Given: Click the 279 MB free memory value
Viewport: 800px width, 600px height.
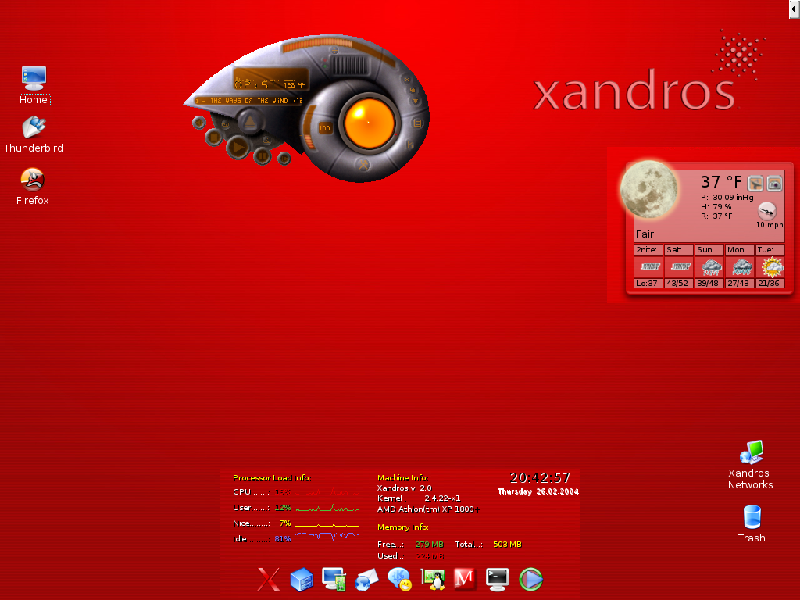Looking at the screenshot, I should click(x=429, y=544).
